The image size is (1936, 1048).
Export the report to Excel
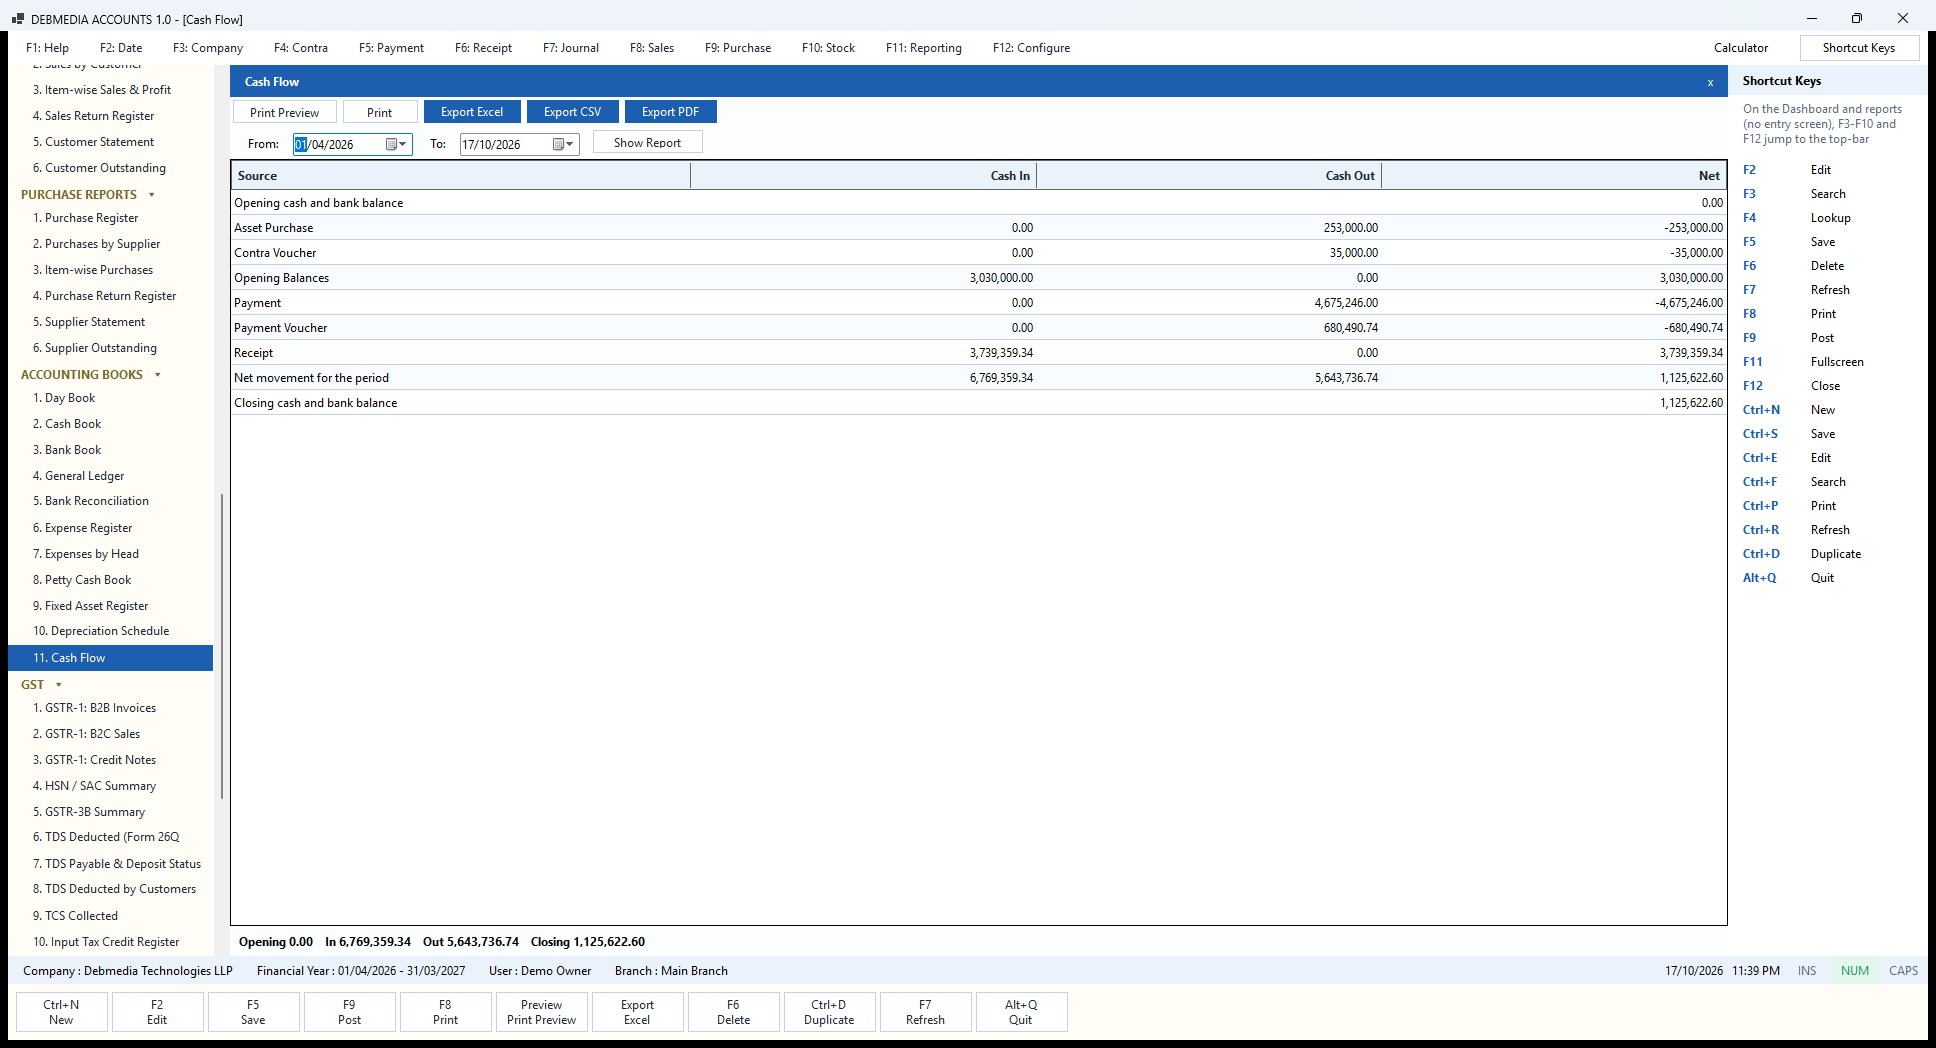[472, 112]
